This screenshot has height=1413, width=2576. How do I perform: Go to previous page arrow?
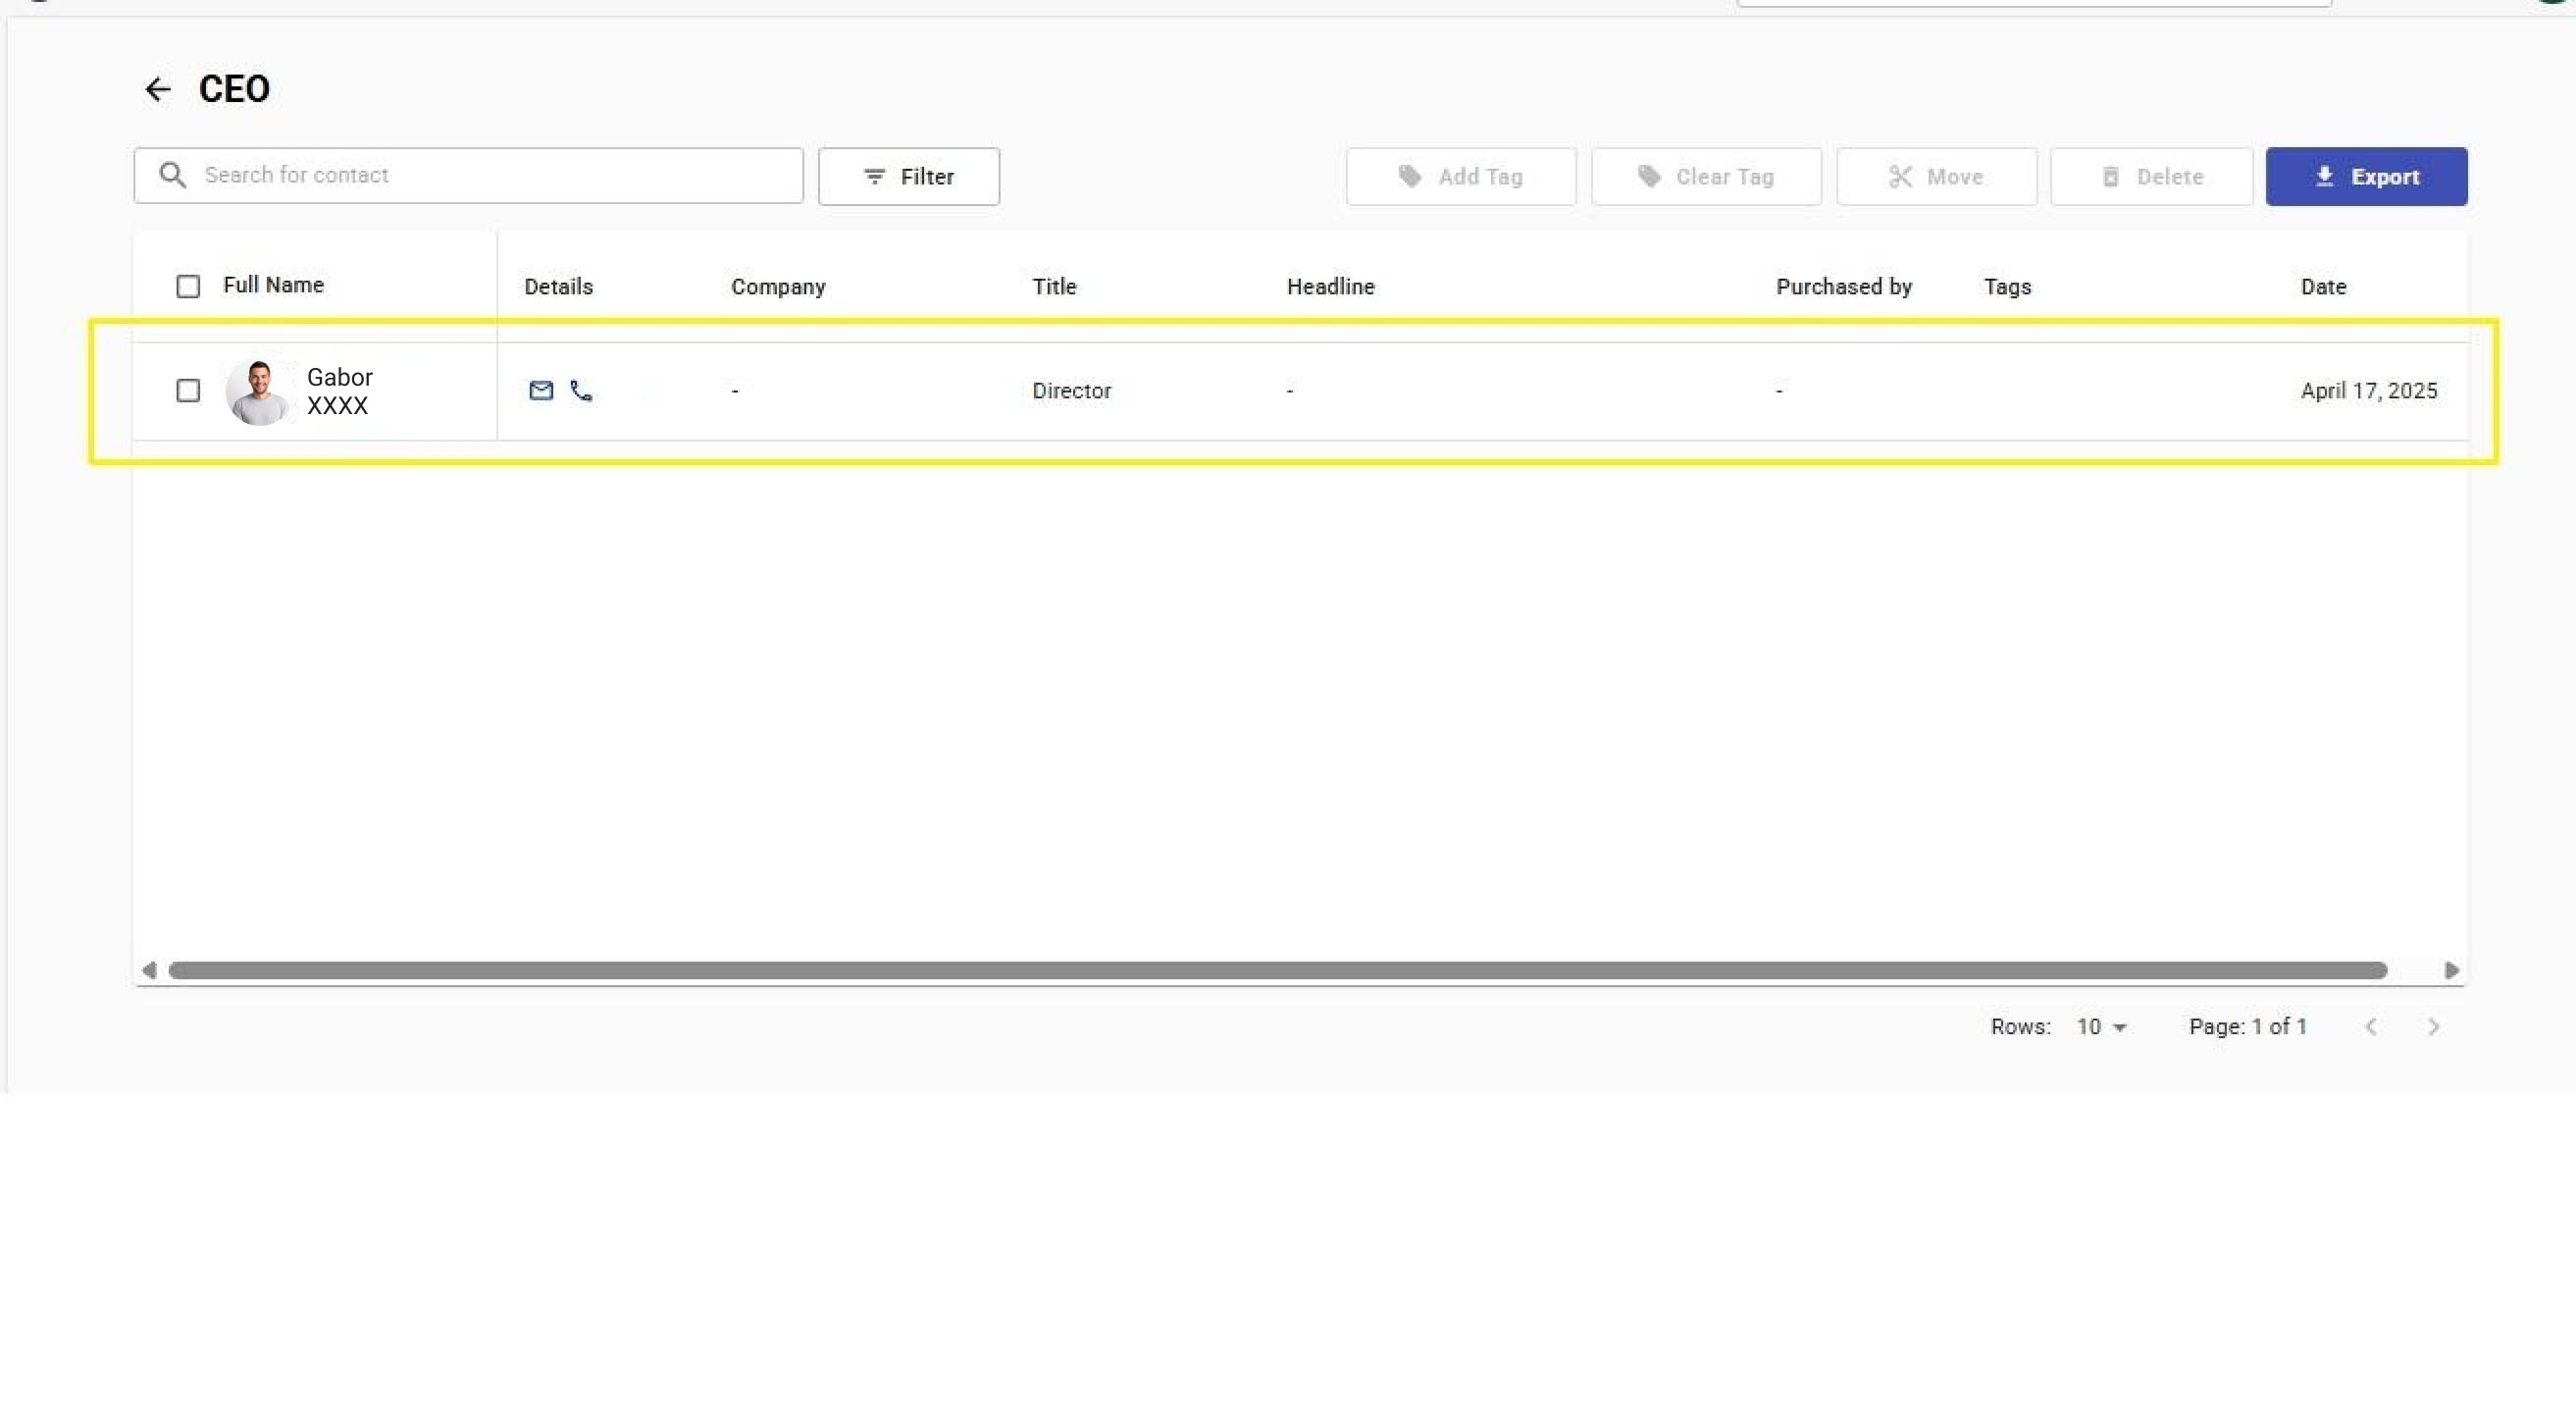(2370, 1027)
